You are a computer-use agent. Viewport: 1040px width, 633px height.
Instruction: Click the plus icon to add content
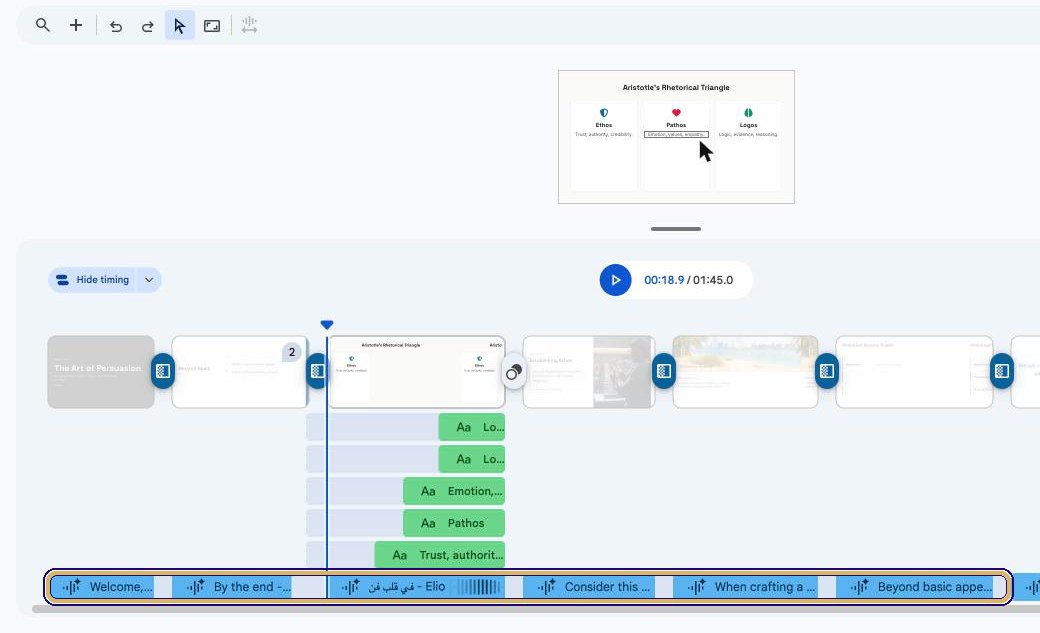[x=76, y=25]
